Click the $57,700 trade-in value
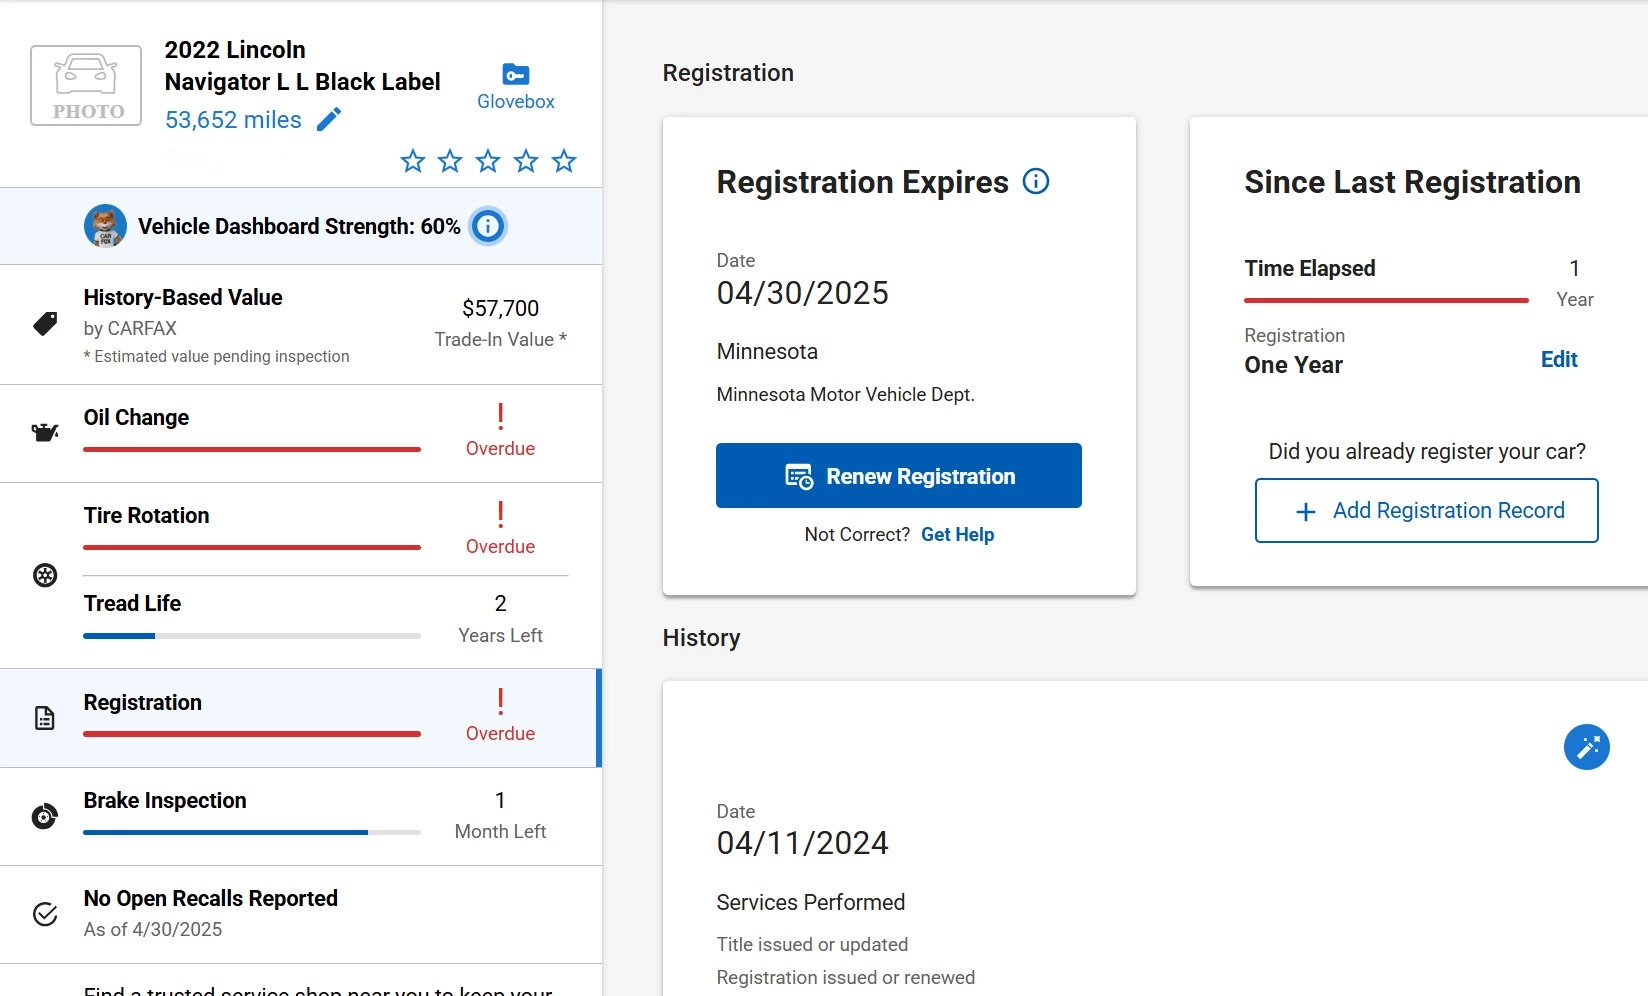 pos(500,308)
